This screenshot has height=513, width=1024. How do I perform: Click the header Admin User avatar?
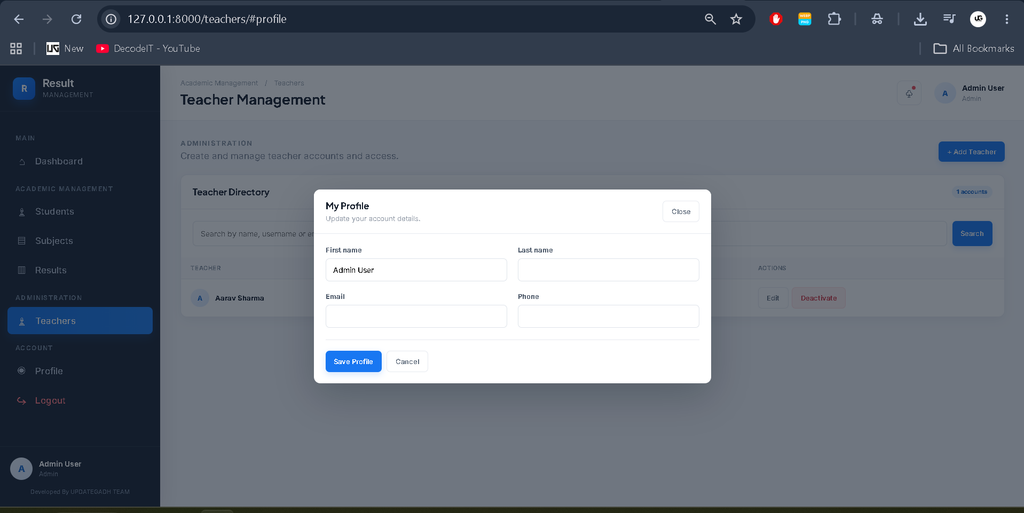coord(945,93)
